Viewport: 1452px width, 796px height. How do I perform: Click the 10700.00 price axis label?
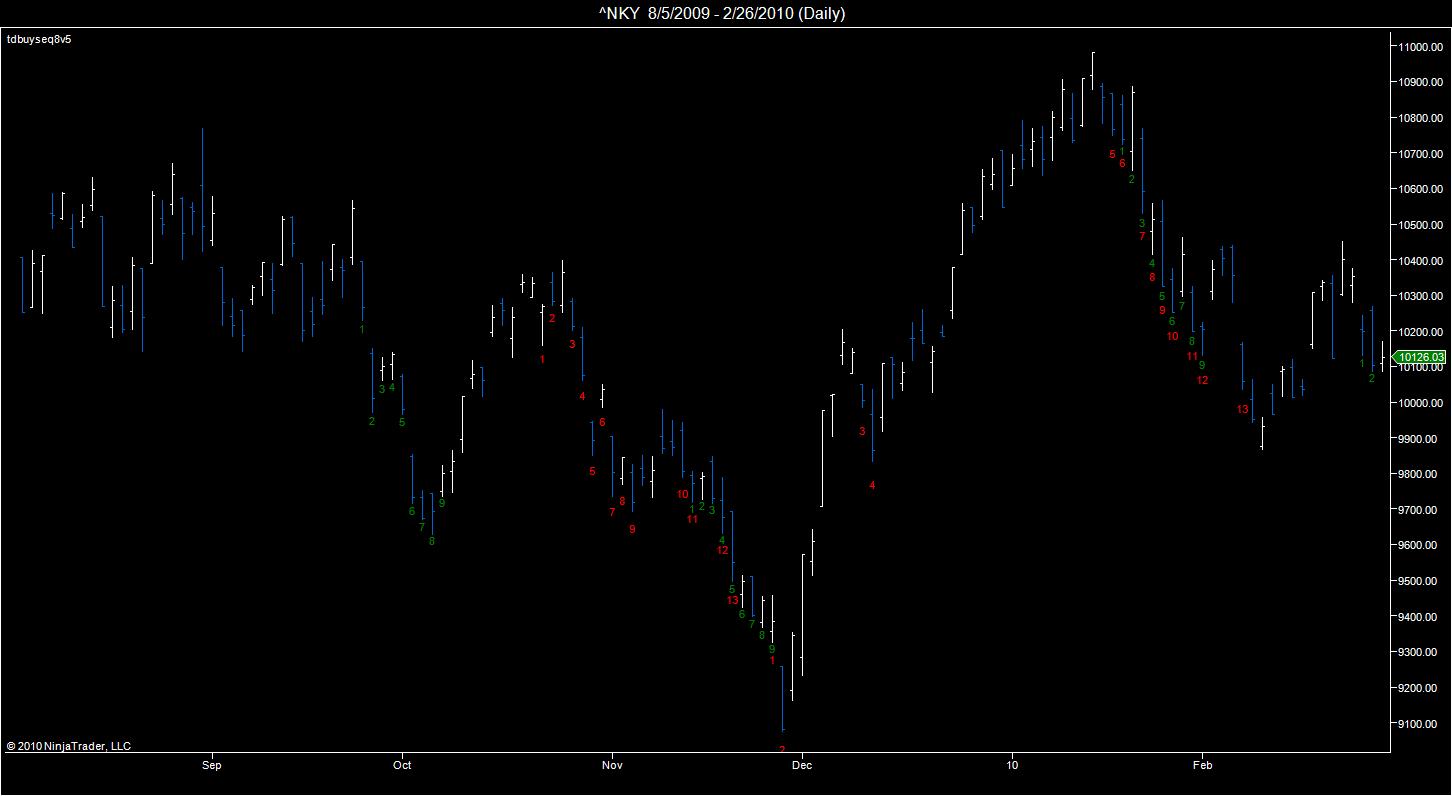1421,154
